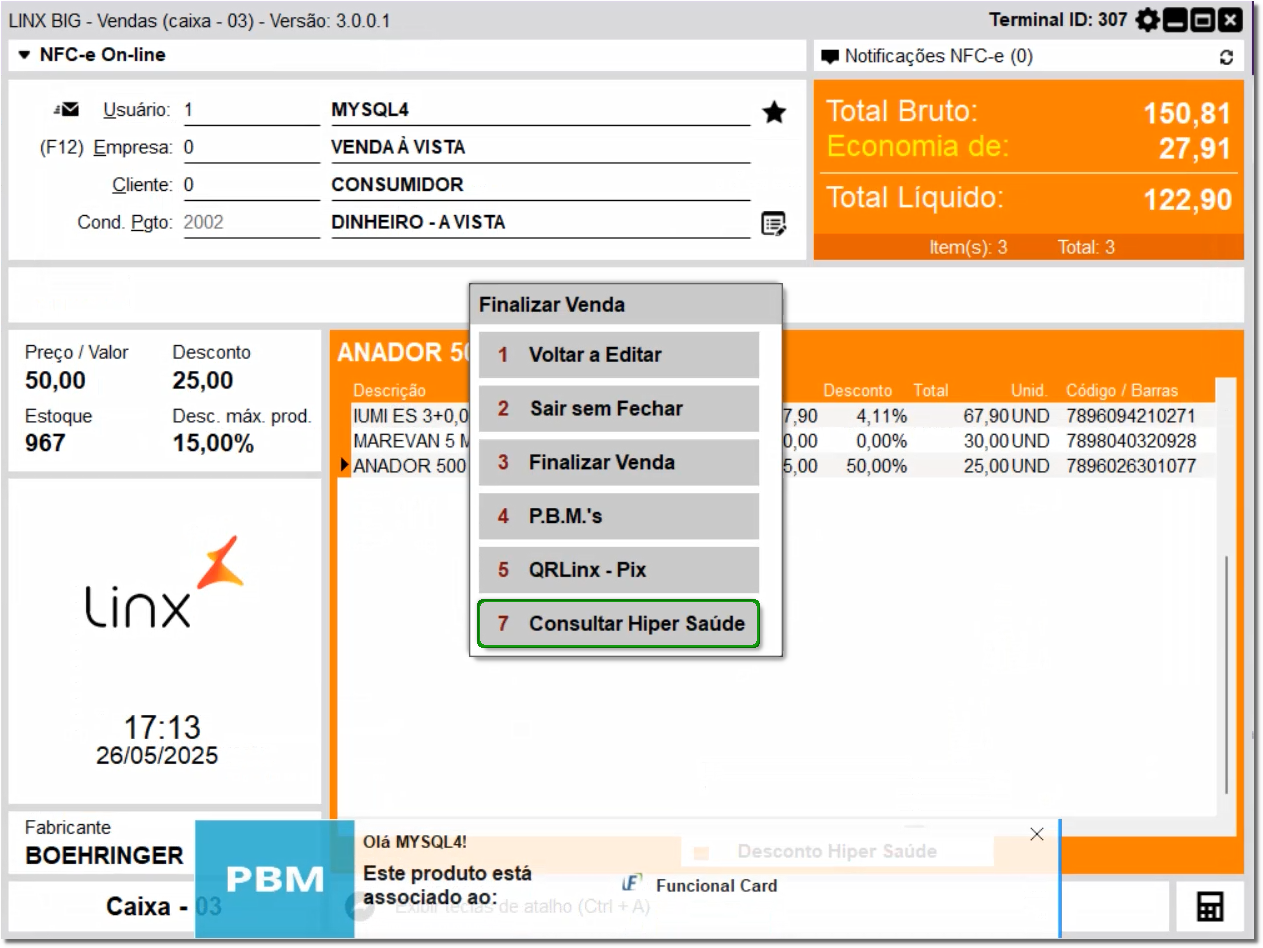Click the Descrição column header
Image resolution: width=1263 pixels, height=948 pixels.
pos(390,391)
